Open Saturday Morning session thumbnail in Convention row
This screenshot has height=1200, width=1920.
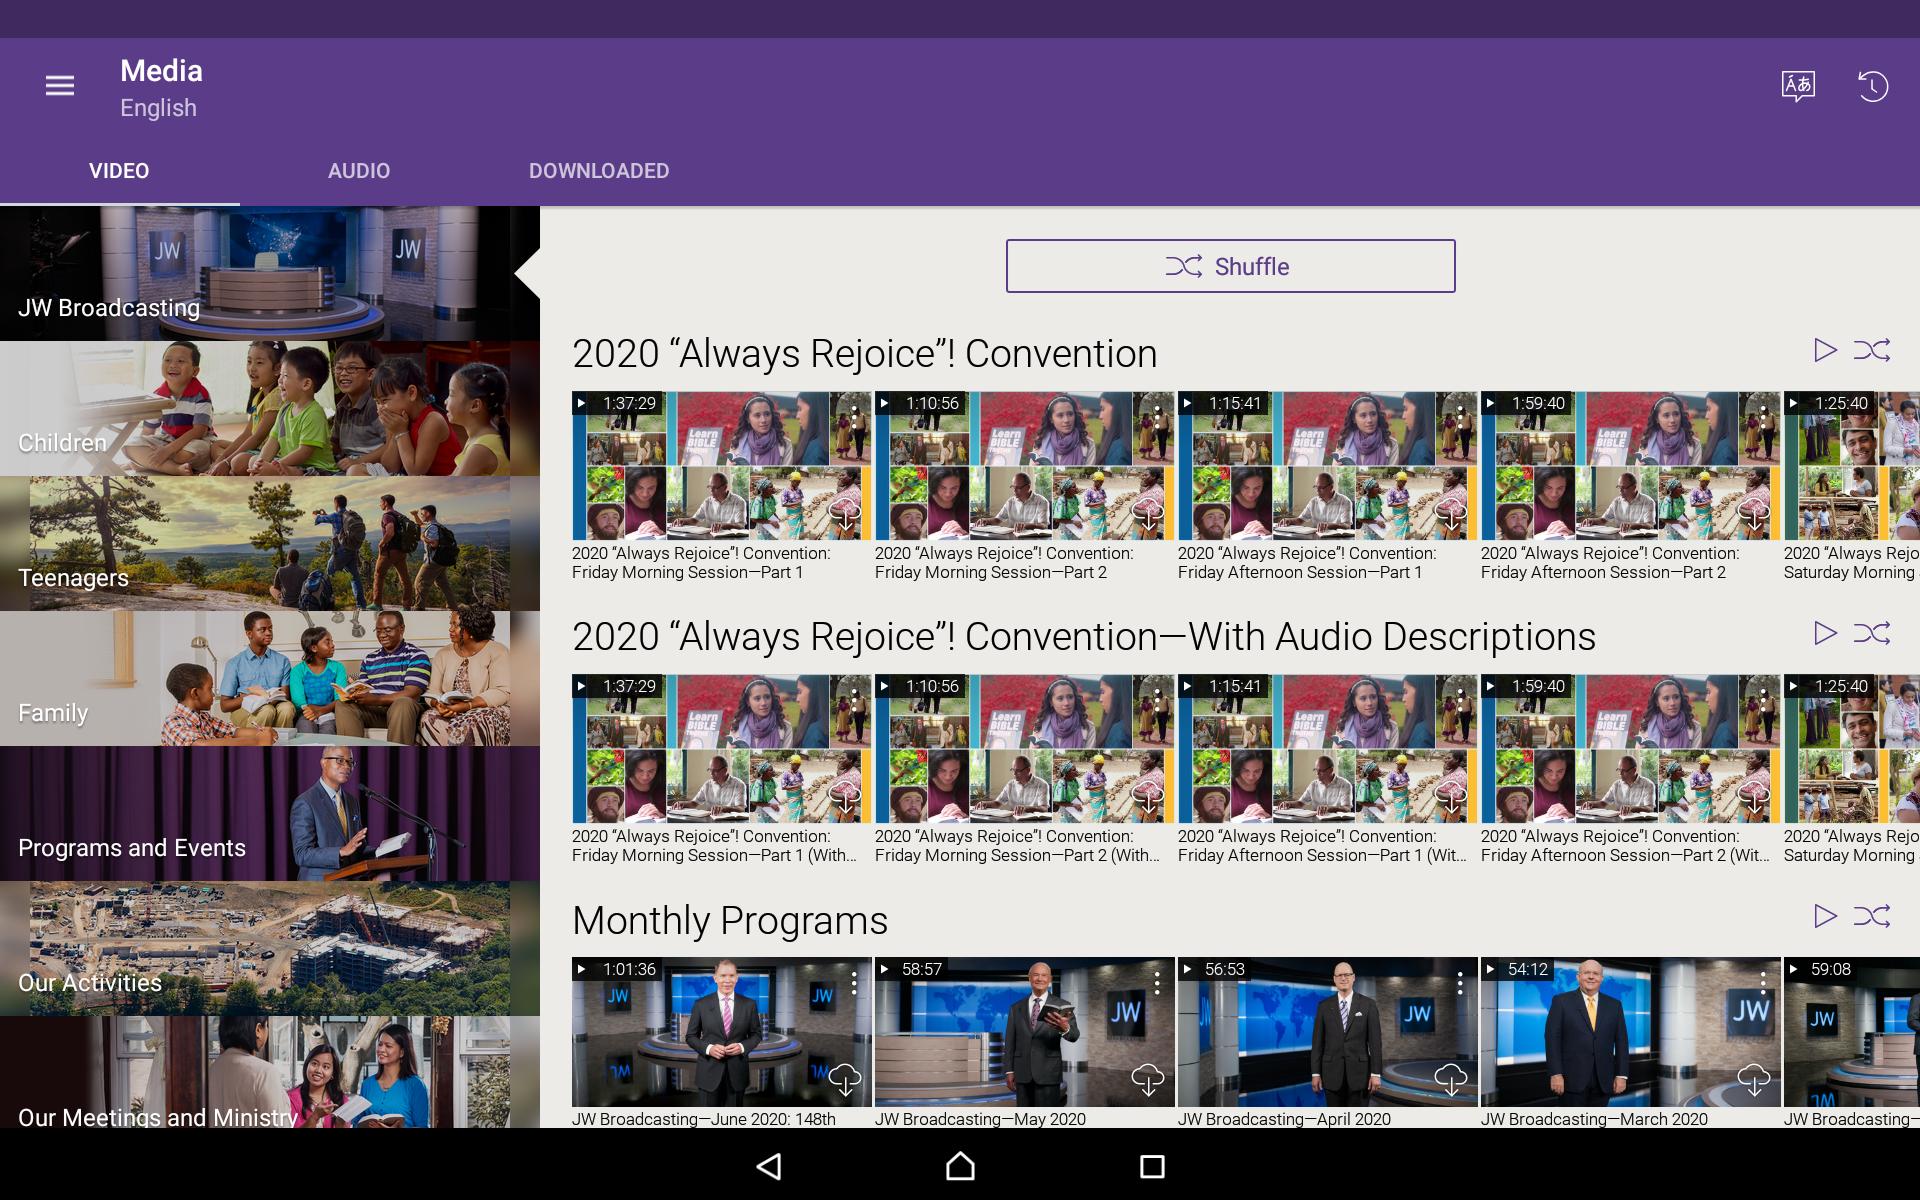tap(1852, 466)
